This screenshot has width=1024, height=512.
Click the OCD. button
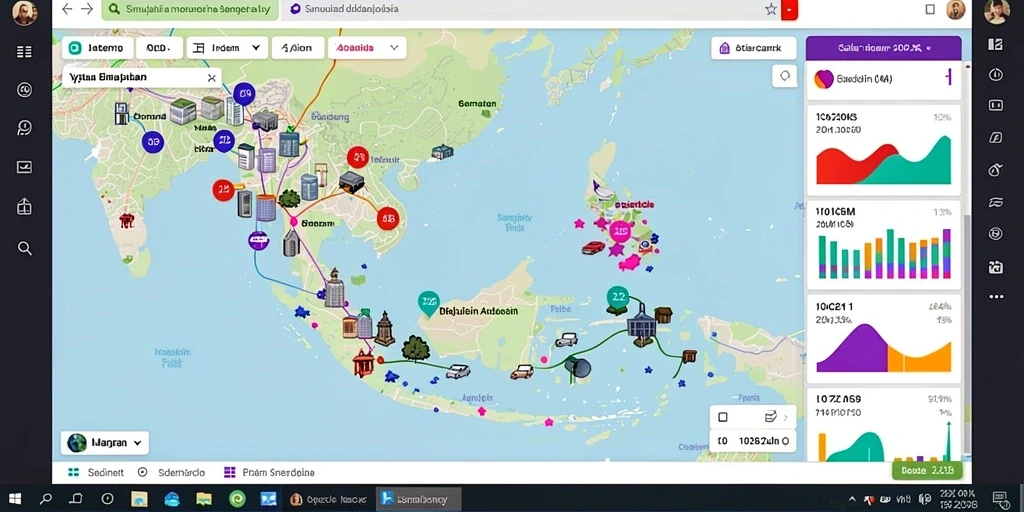pos(159,48)
